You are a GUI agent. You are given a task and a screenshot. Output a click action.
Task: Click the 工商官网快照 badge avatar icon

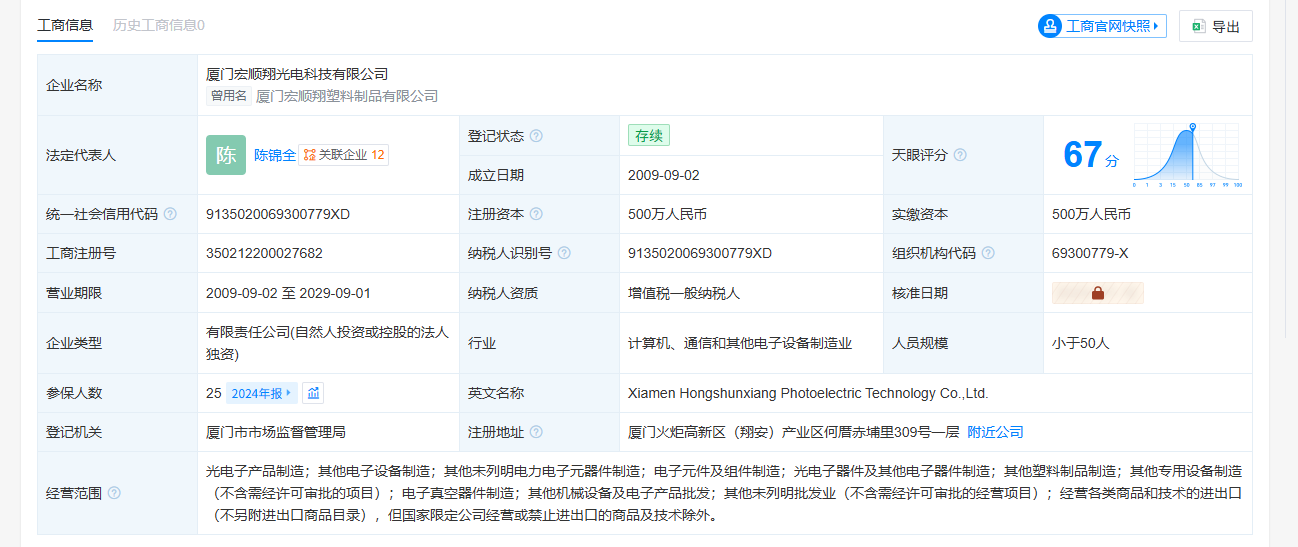click(x=1050, y=26)
